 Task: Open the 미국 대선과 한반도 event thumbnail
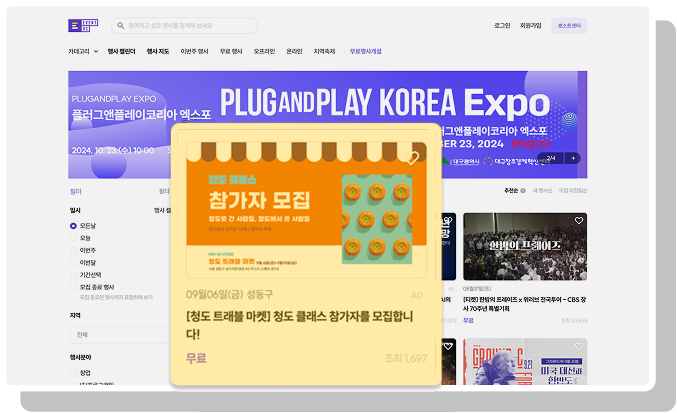[x=525, y=362]
